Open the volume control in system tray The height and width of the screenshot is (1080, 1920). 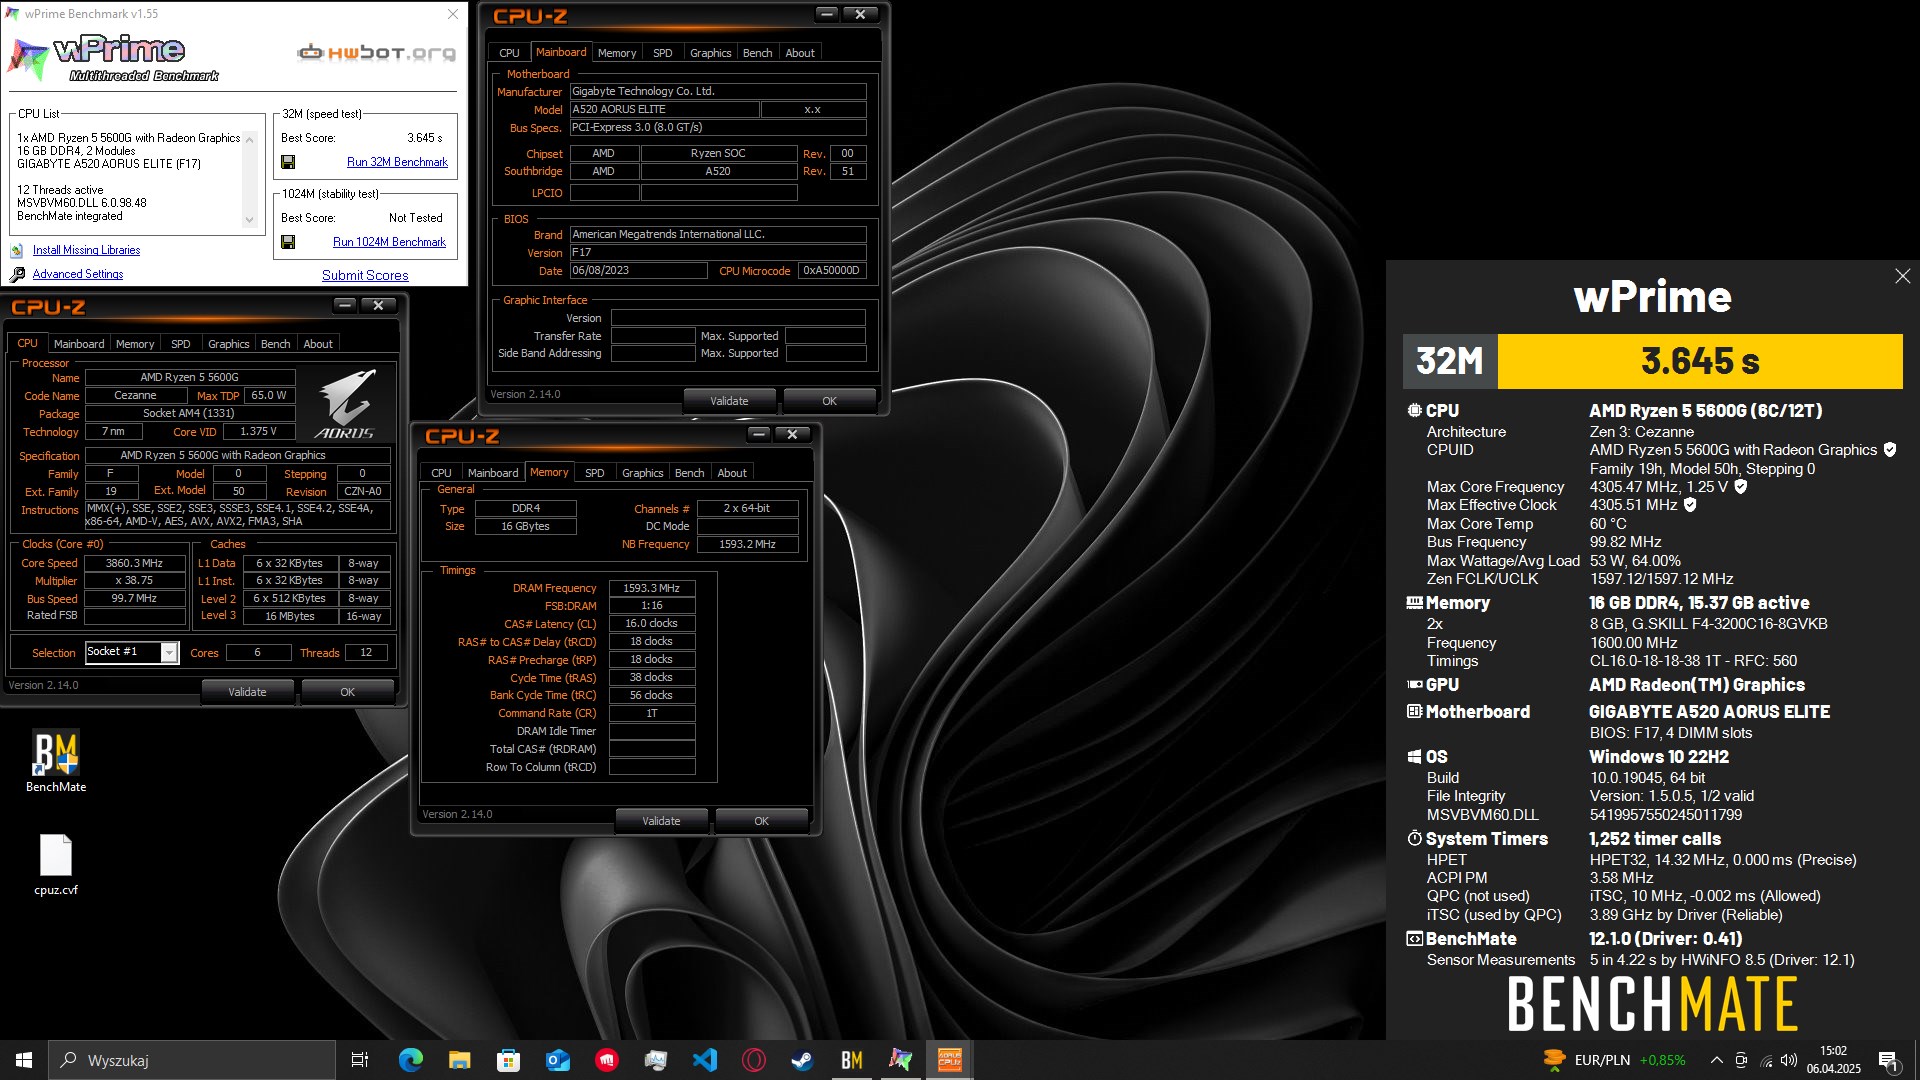[x=1789, y=1060]
